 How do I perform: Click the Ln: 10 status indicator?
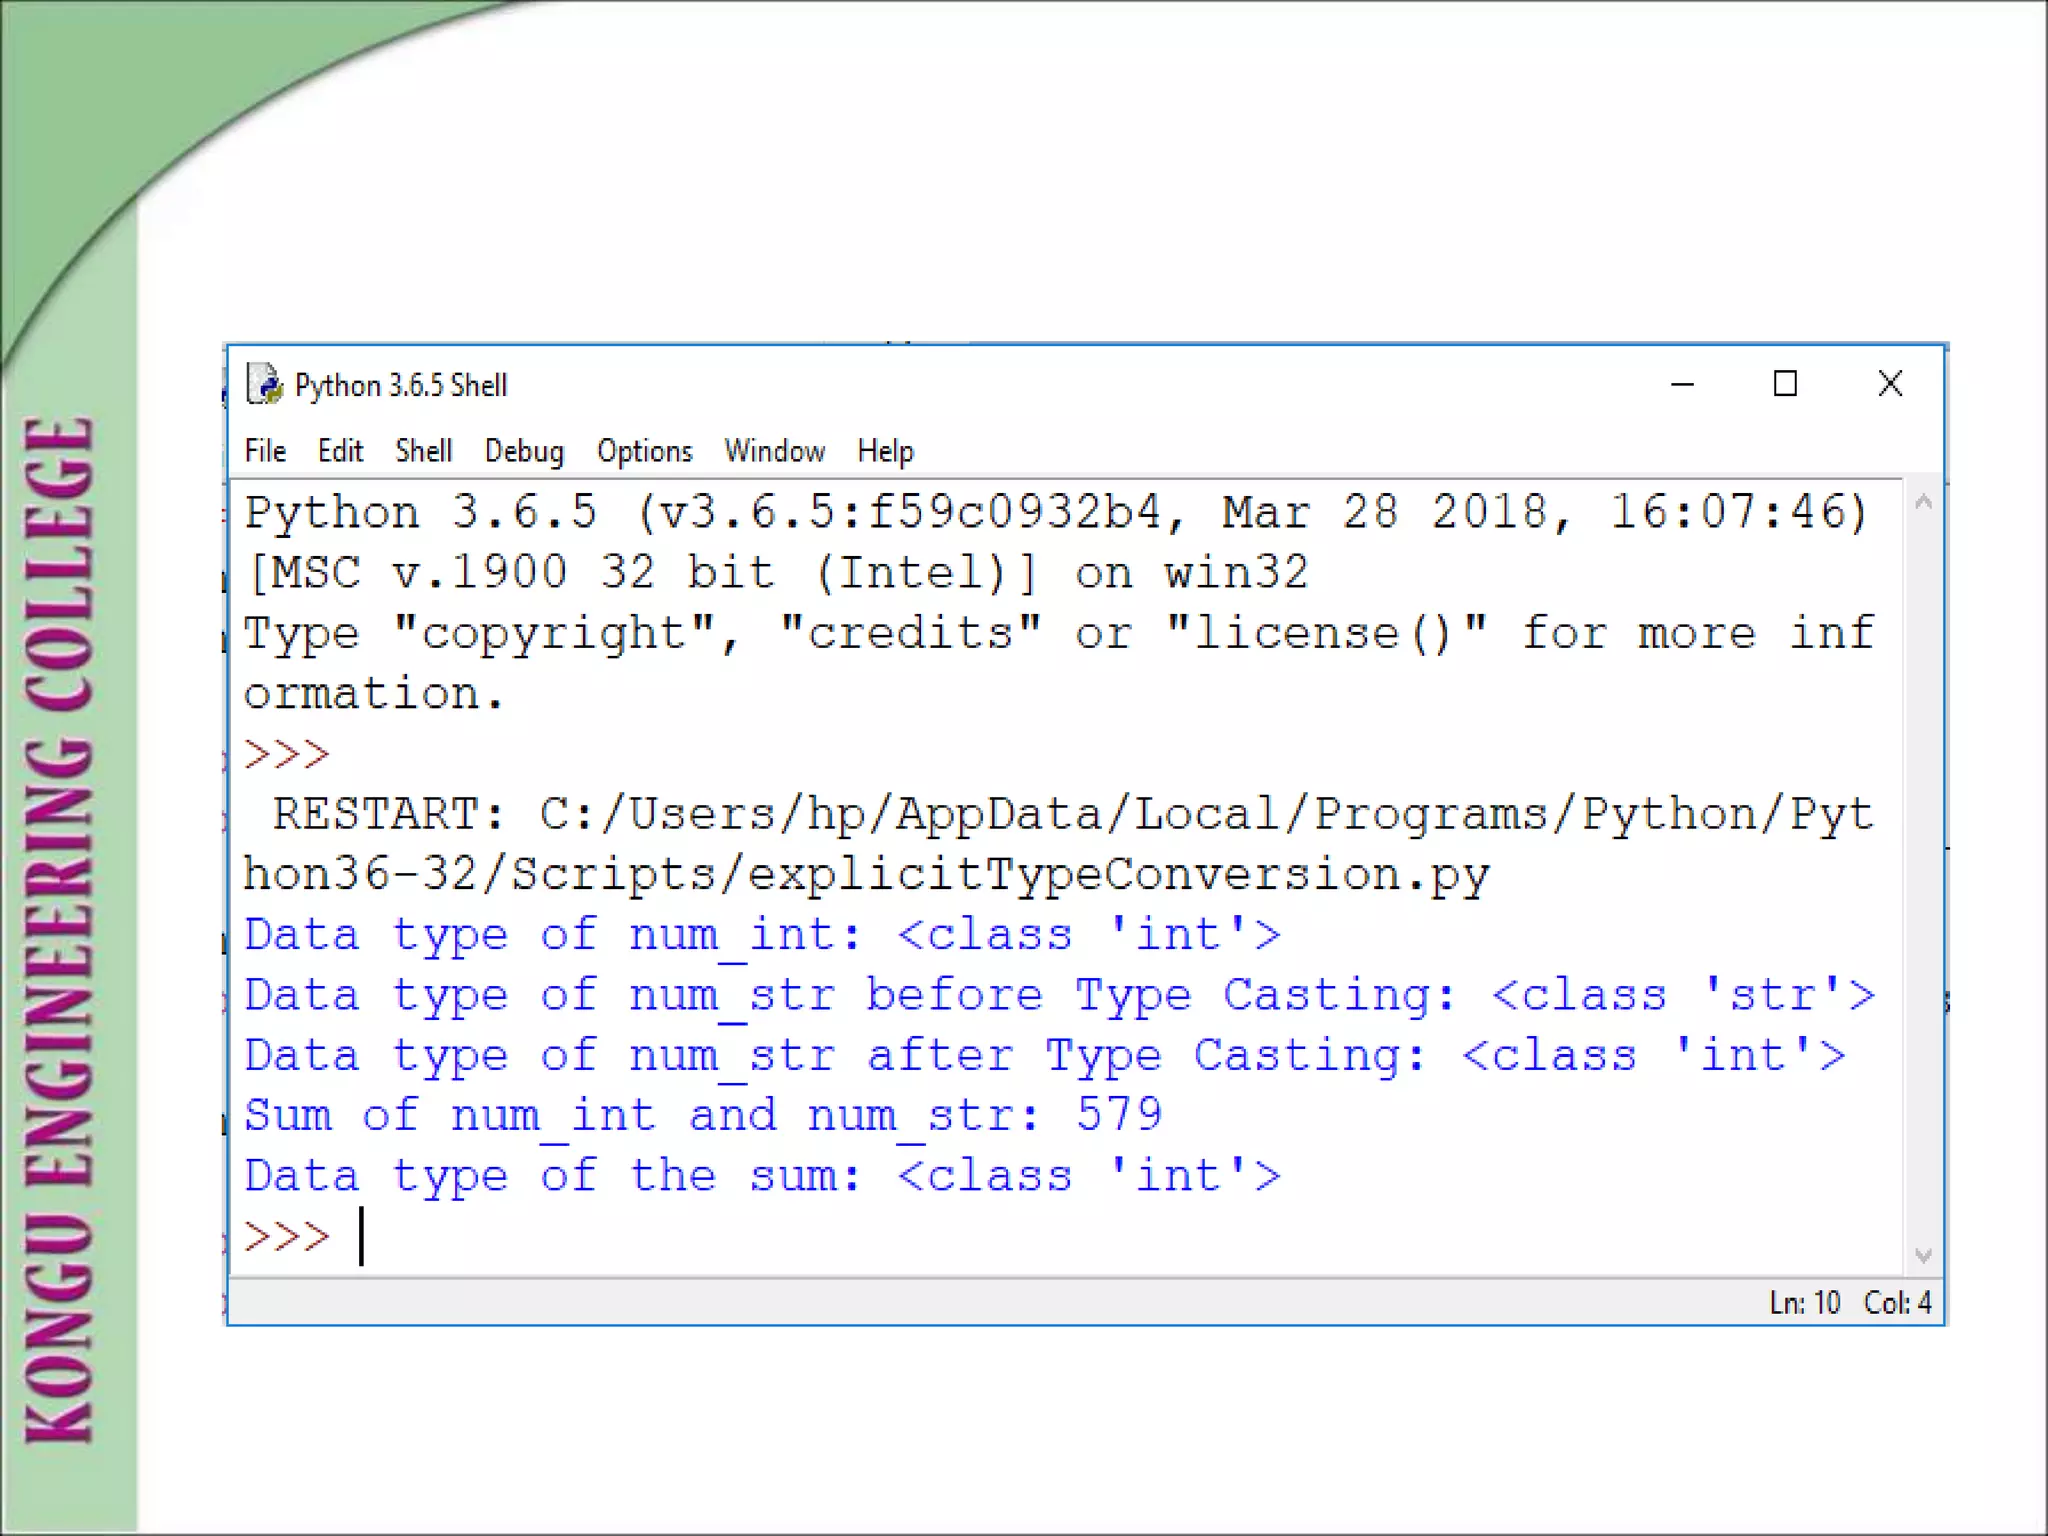tap(1804, 1303)
